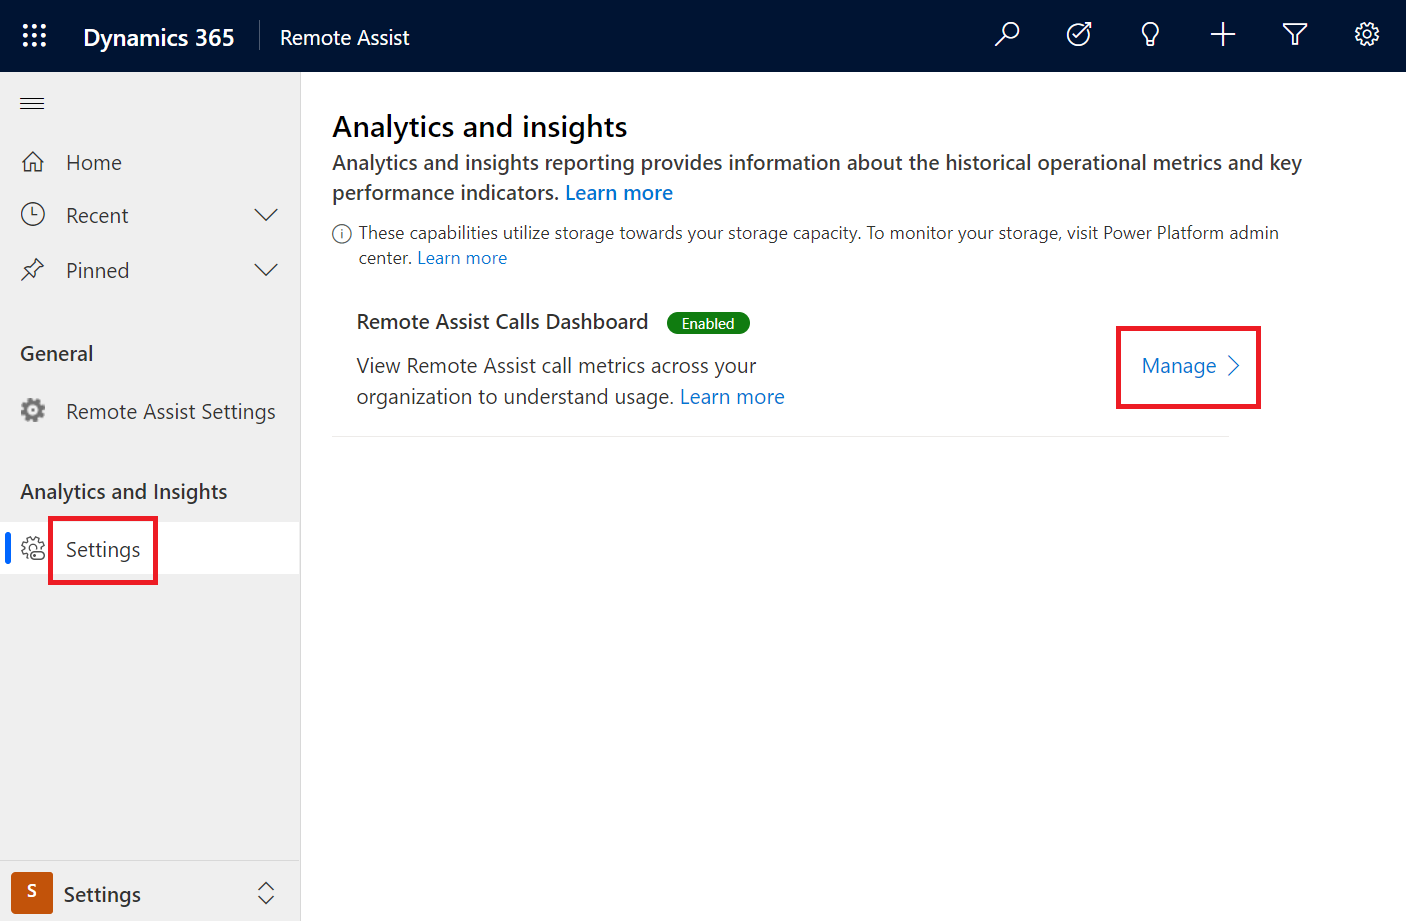Click the Analytics and insights page title
The image size is (1406, 921).
[x=480, y=127]
